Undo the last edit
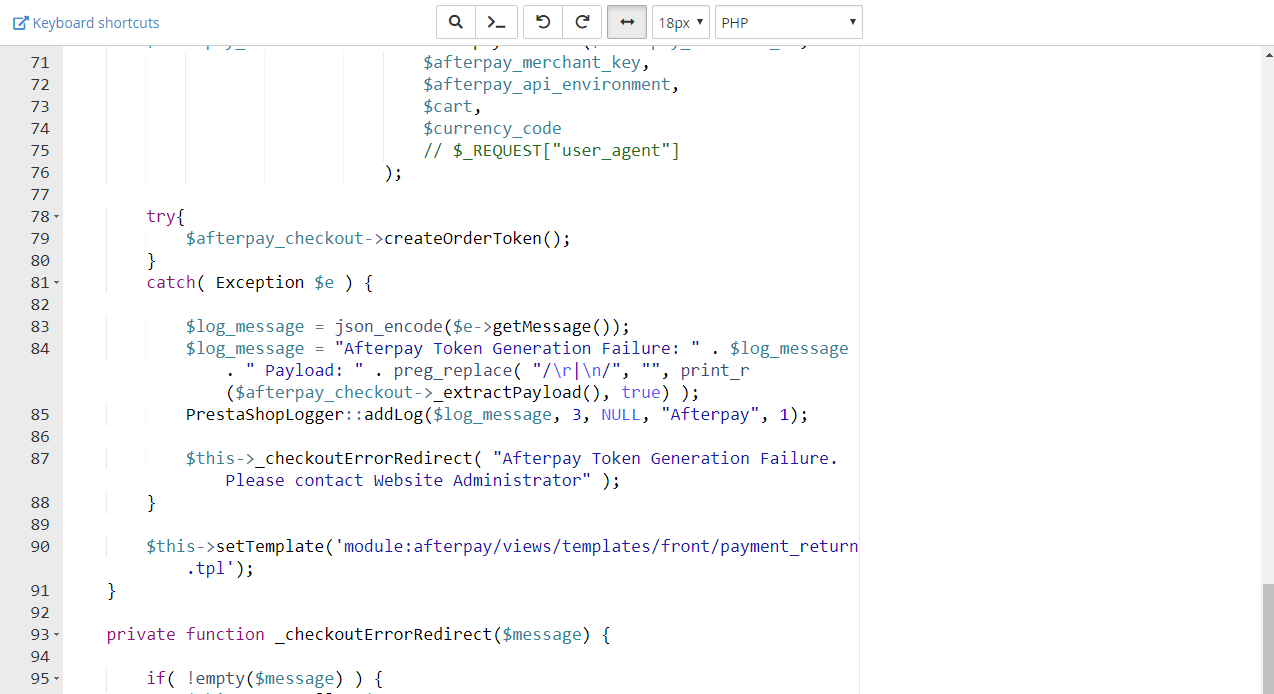The image size is (1274, 694). (543, 22)
